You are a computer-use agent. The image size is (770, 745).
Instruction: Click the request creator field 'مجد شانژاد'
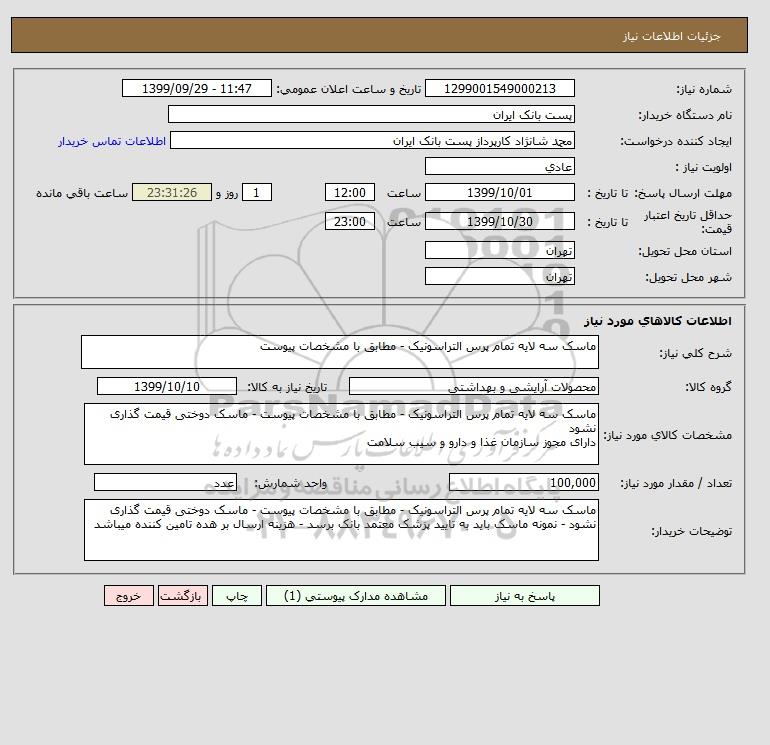(372, 140)
